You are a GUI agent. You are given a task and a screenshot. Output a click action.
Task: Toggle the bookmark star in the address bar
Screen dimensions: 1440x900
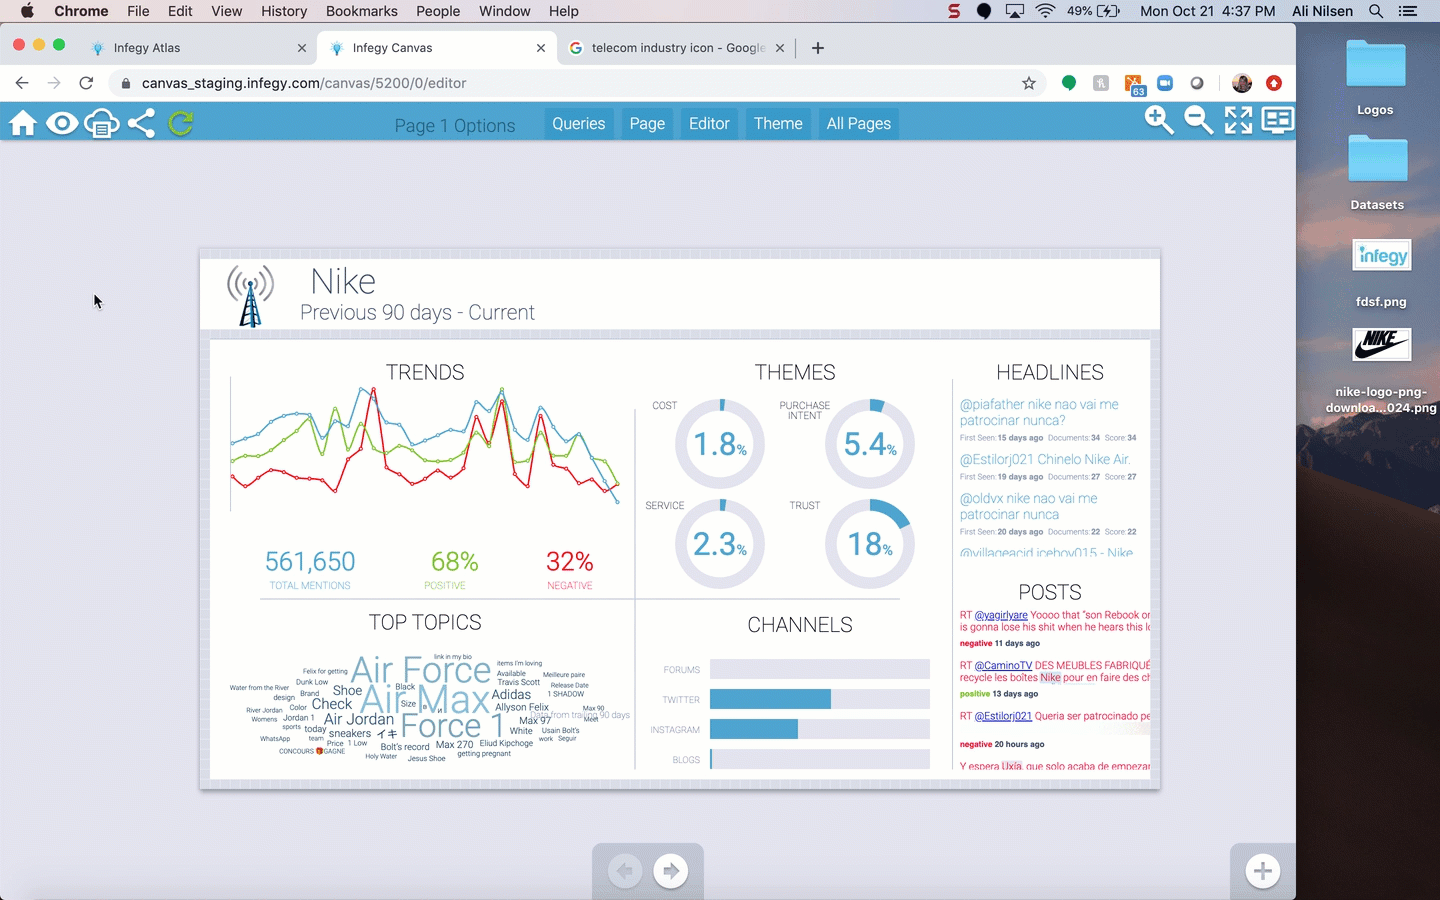1029,83
